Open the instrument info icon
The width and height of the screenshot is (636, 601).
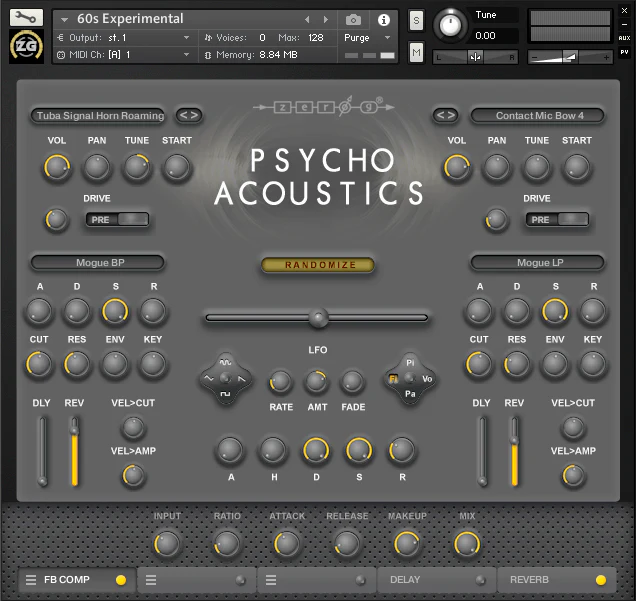[384, 20]
